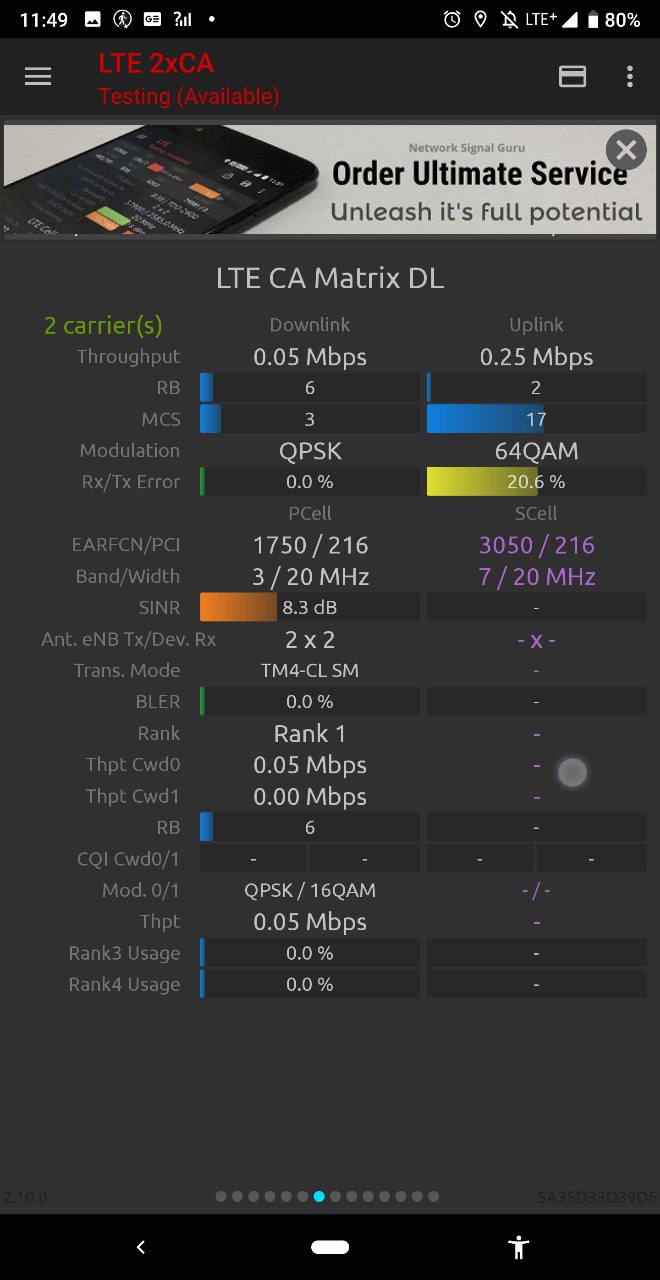
Task: Tap the SCell EARFCN 3050 / 216 value
Action: 537,545
